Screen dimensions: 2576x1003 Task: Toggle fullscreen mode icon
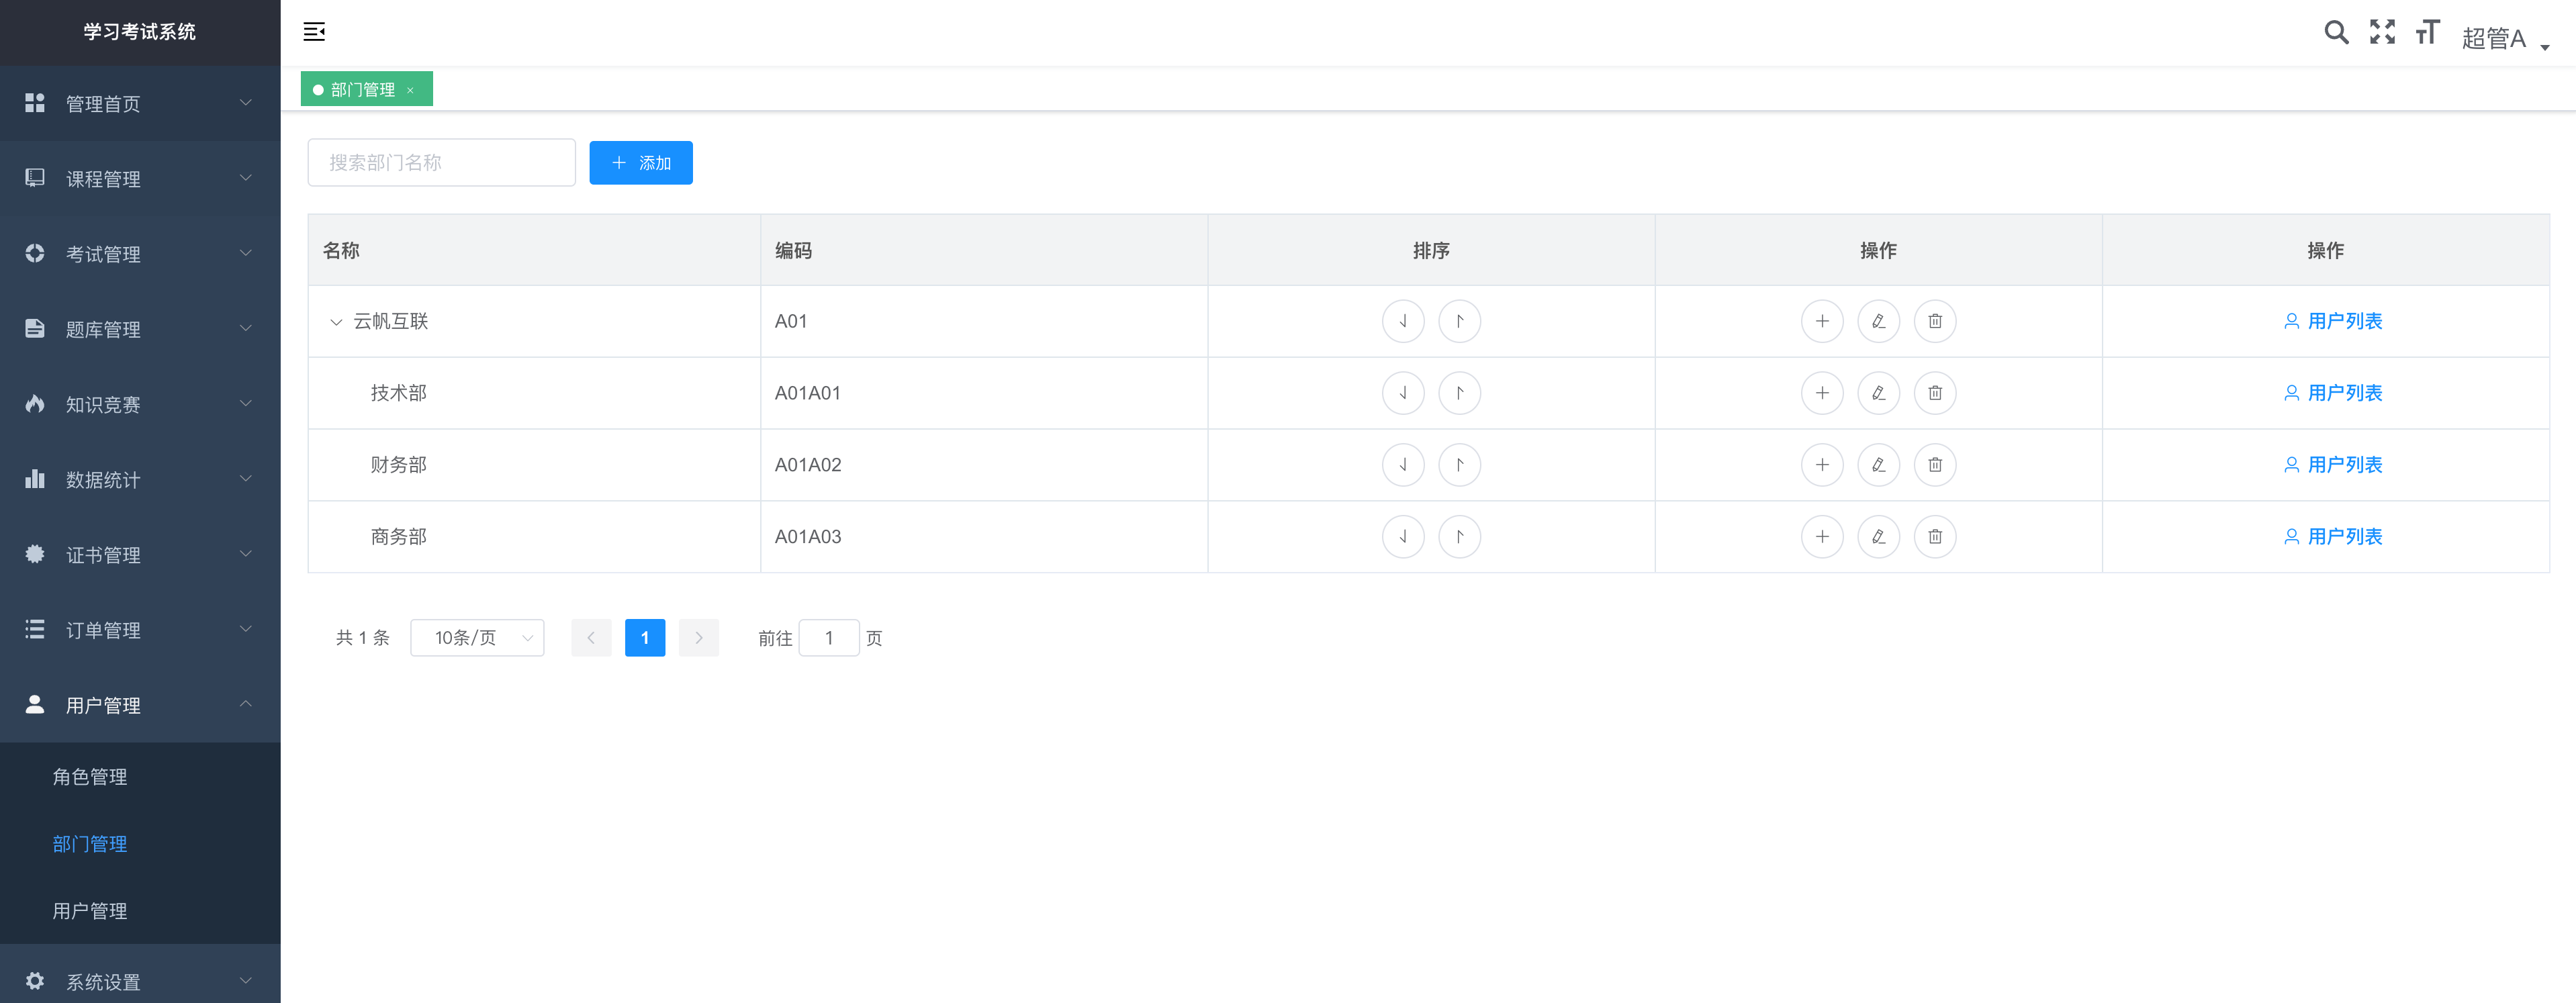[2382, 32]
